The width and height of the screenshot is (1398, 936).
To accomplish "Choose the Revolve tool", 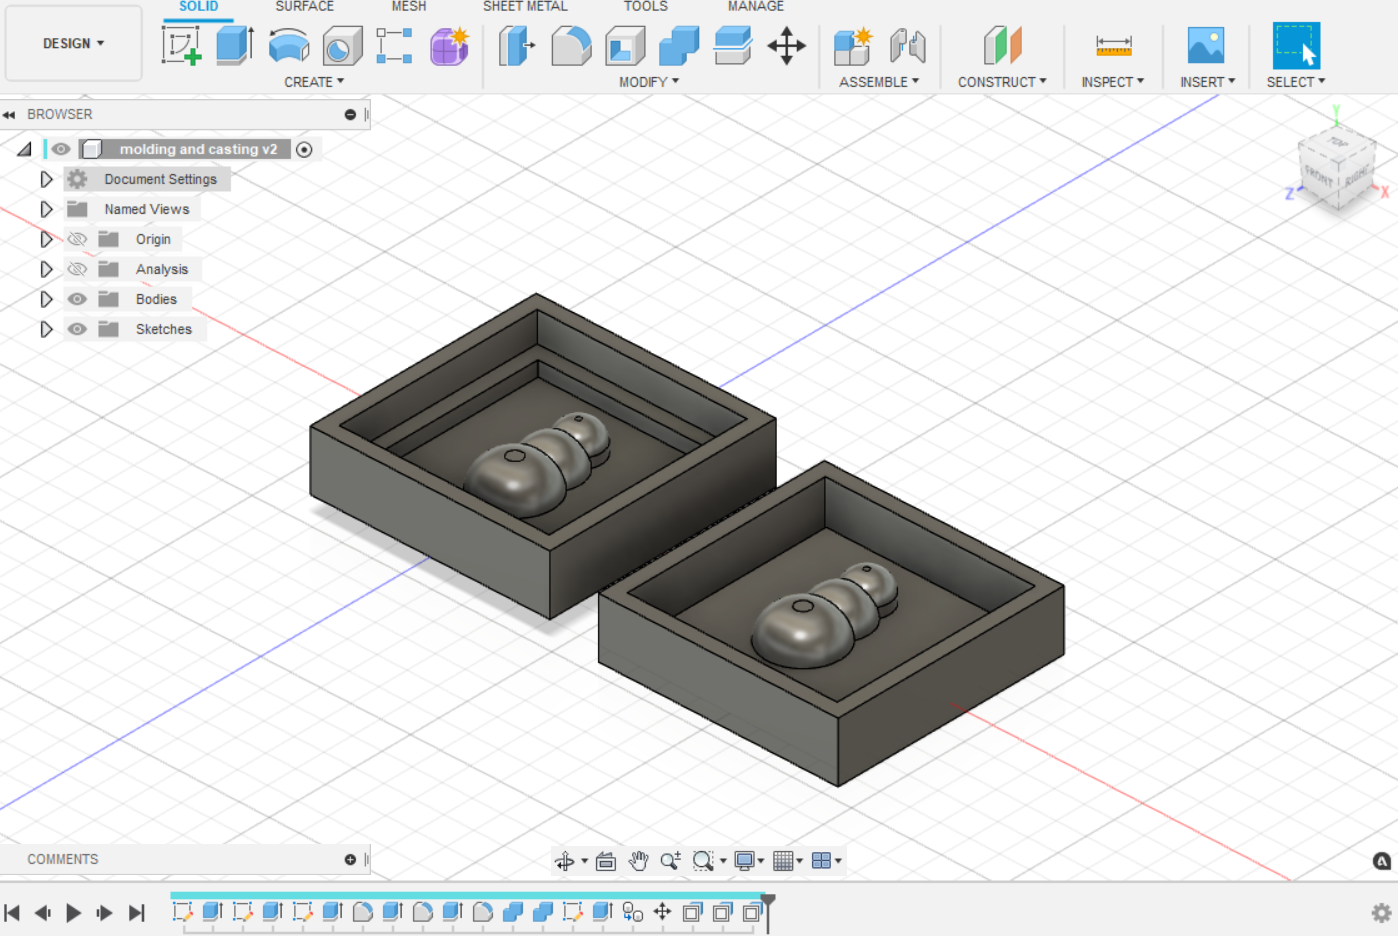I will tap(289, 46).
